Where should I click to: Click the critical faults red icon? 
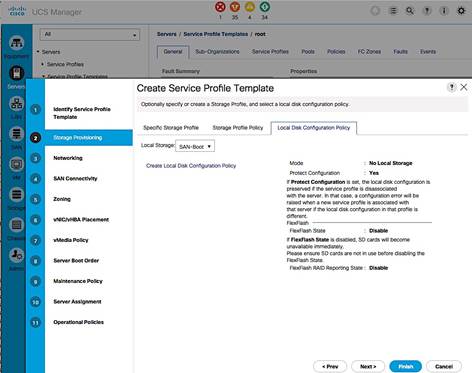coord(220,7)
